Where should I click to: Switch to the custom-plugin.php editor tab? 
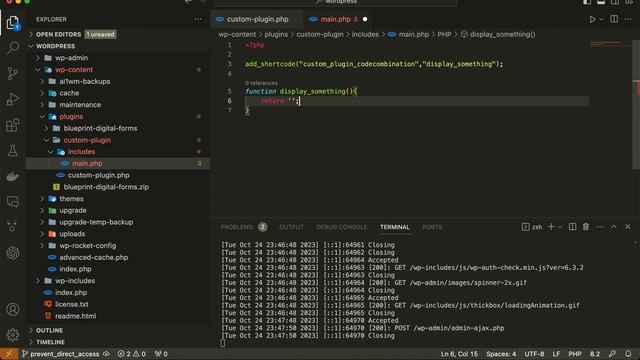(x=257, y=19)
